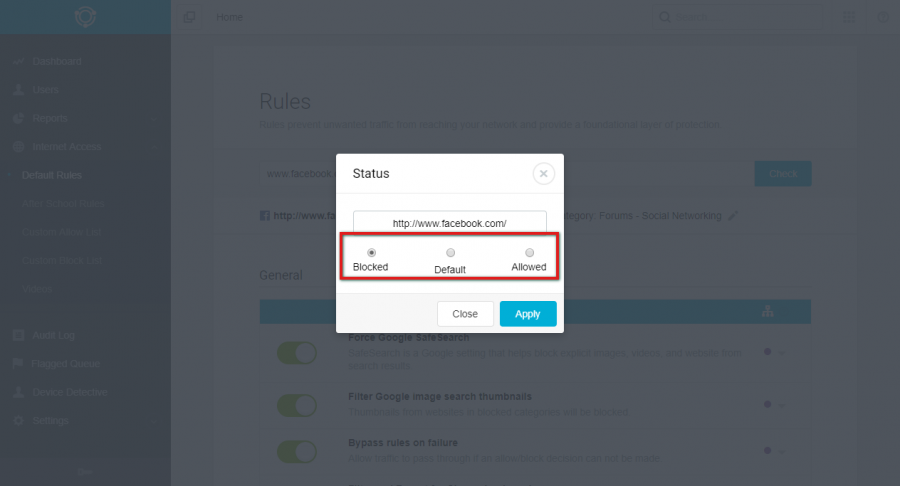Click the pencil edit icon beside category
The image size is (900, 486).
(x=733, y=216)
